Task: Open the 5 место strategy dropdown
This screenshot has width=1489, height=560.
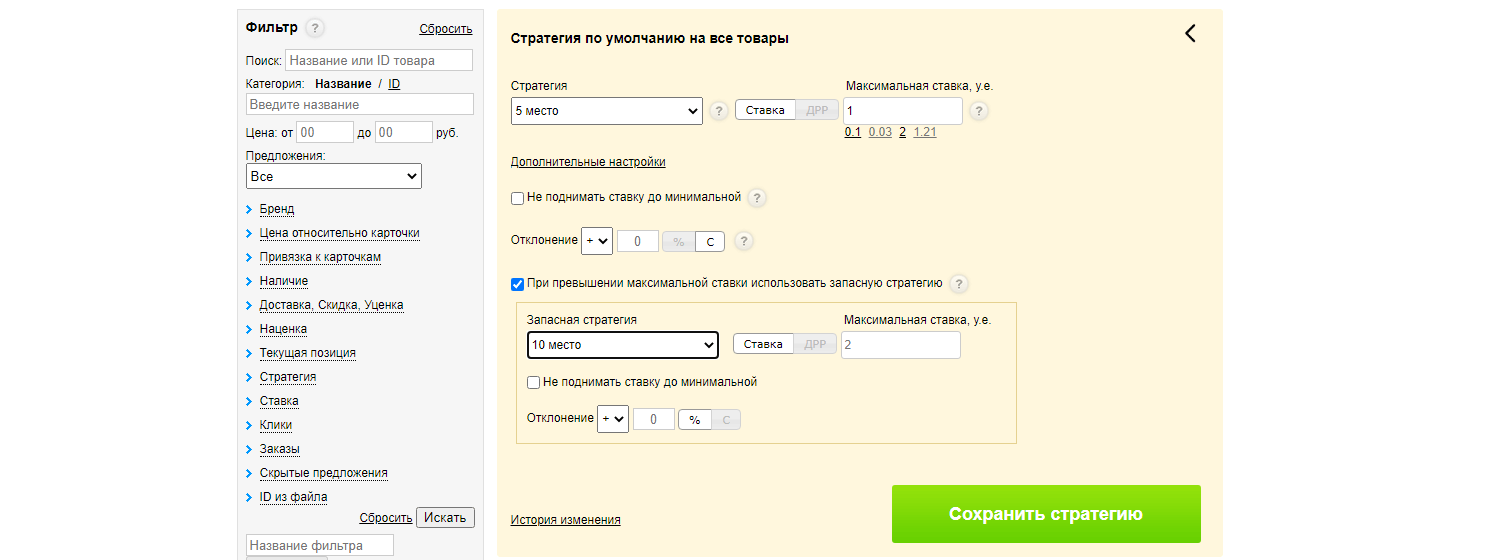Action: [607, 111]
